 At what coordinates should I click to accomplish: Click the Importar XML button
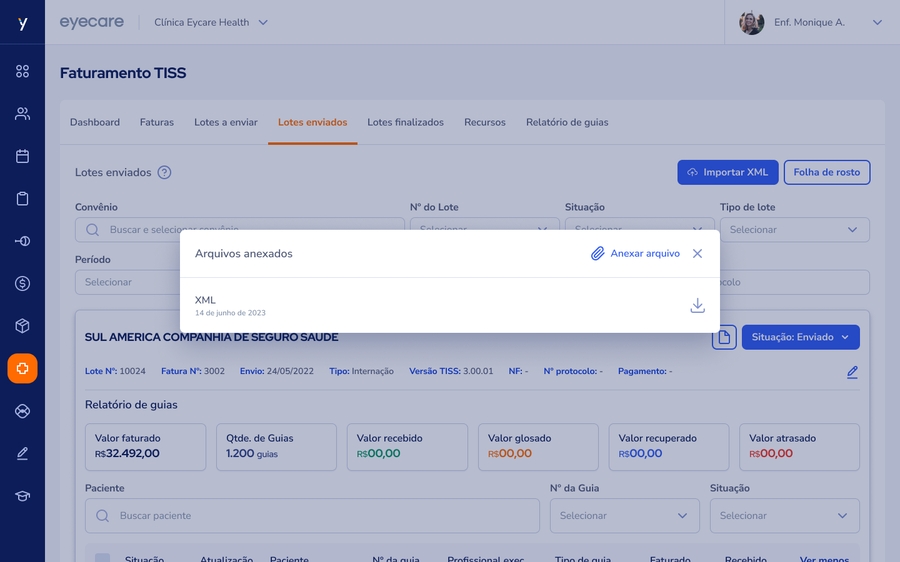727,172
